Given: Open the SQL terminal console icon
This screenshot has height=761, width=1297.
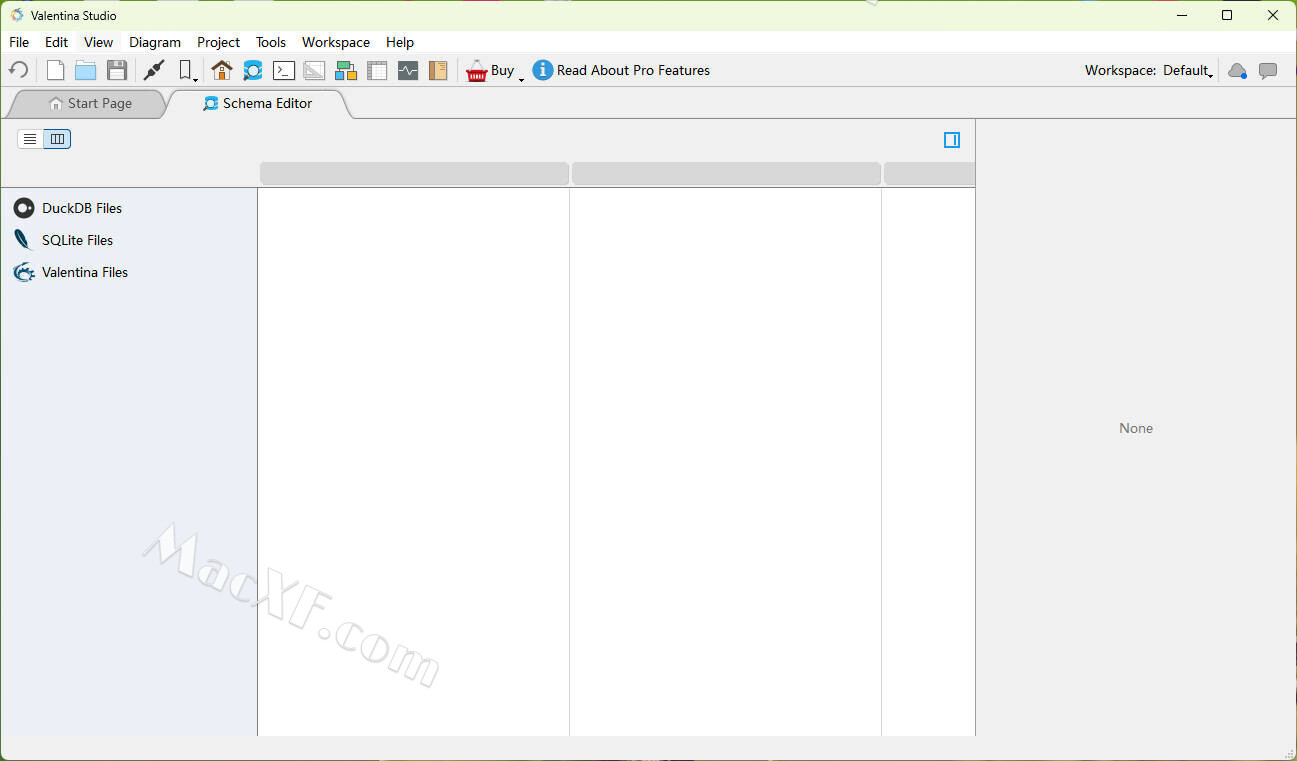Looking at the screenshot, I should click(284, 70).
